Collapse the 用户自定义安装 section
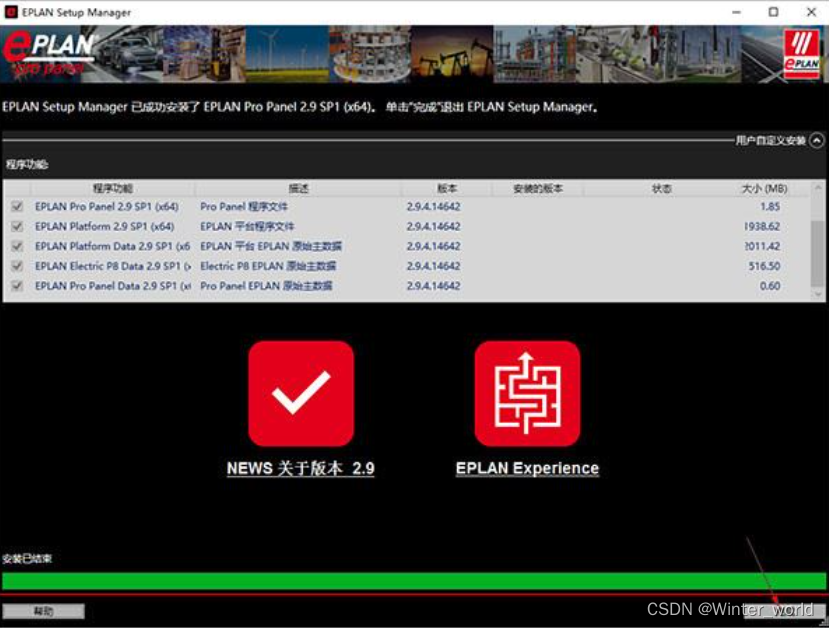 click(817, 140)
